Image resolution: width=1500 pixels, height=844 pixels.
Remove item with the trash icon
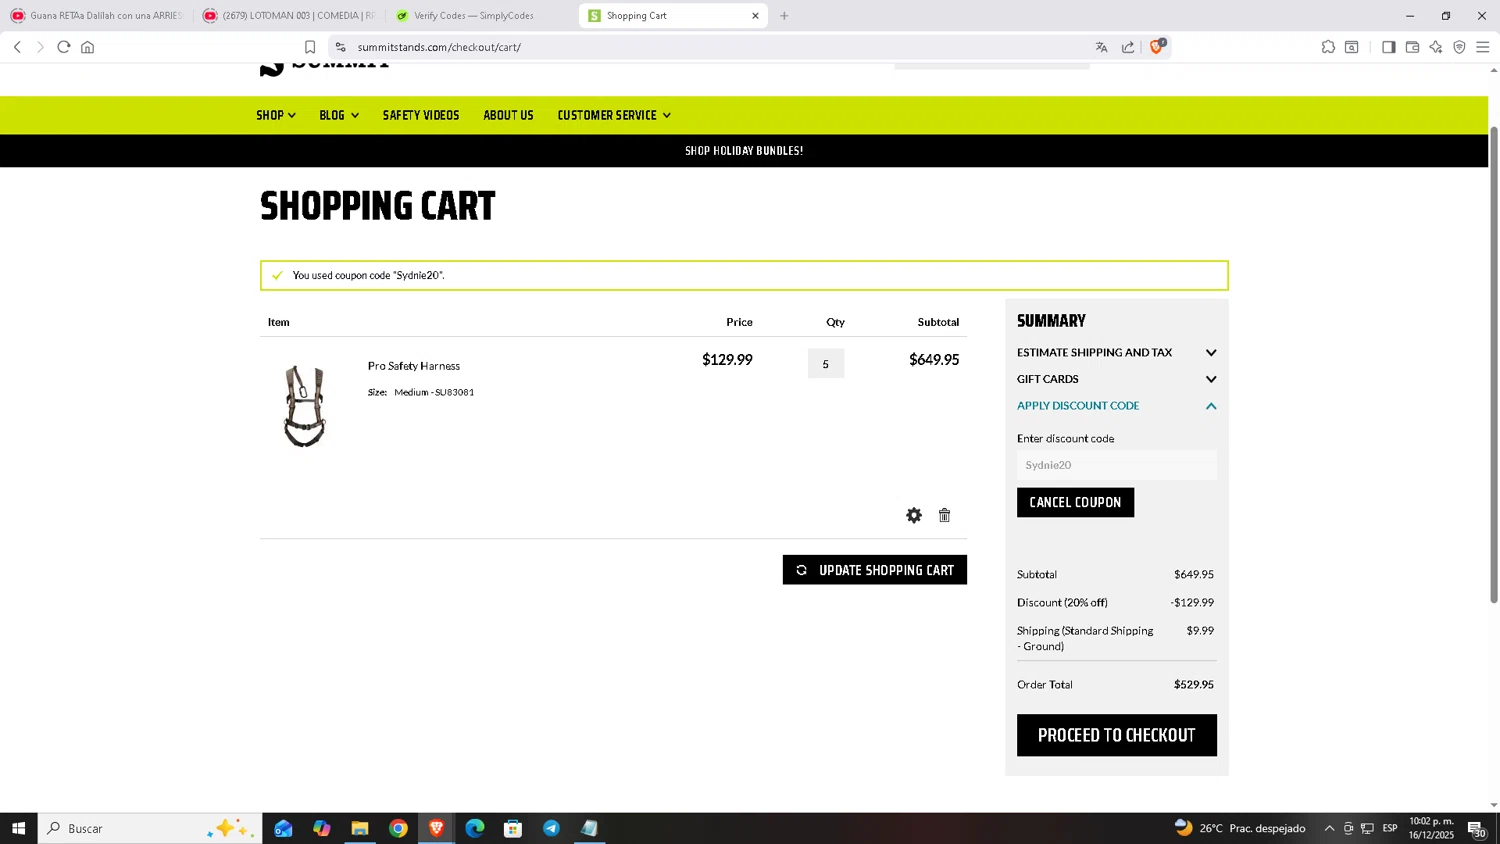click(944, 515)
